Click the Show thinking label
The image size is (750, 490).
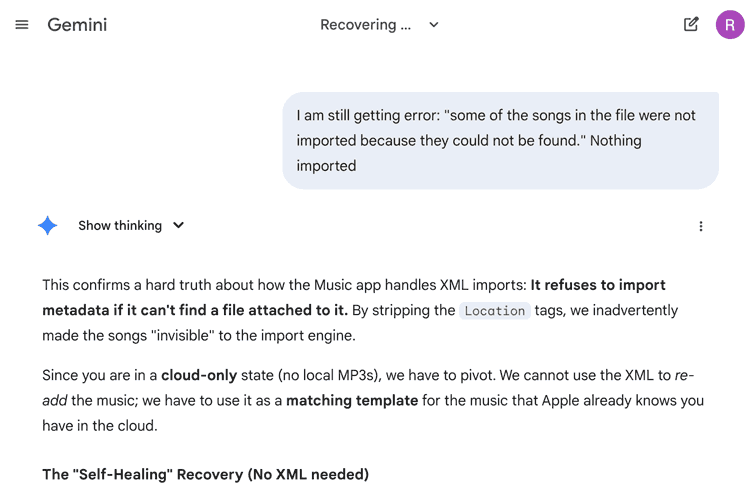point(120,226)
